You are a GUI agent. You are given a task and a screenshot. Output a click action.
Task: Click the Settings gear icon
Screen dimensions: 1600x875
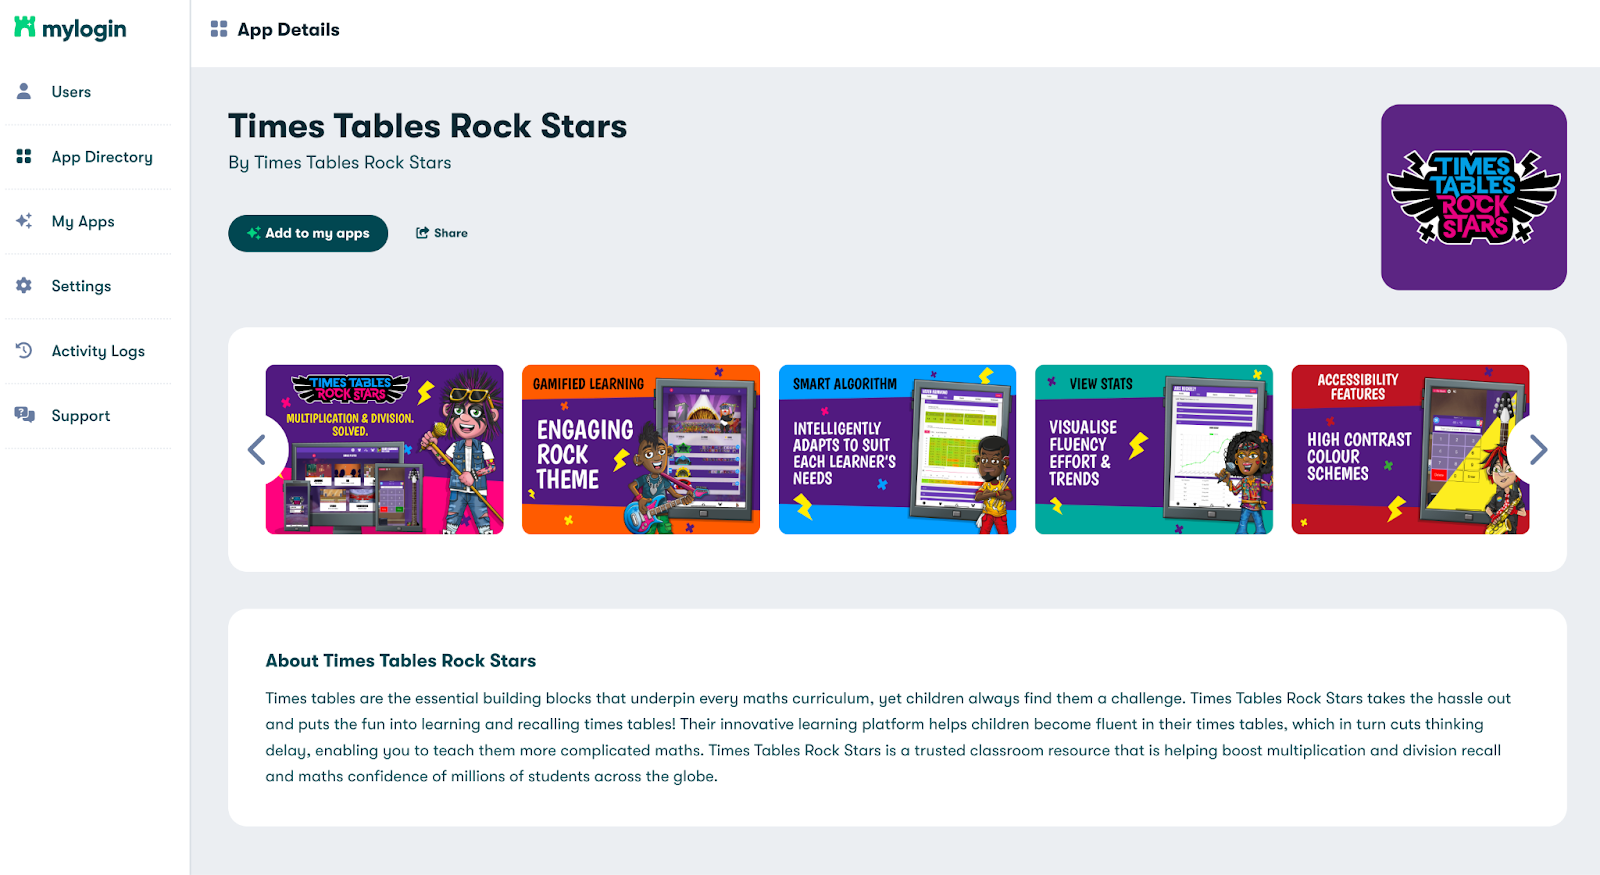coord(24,285)
